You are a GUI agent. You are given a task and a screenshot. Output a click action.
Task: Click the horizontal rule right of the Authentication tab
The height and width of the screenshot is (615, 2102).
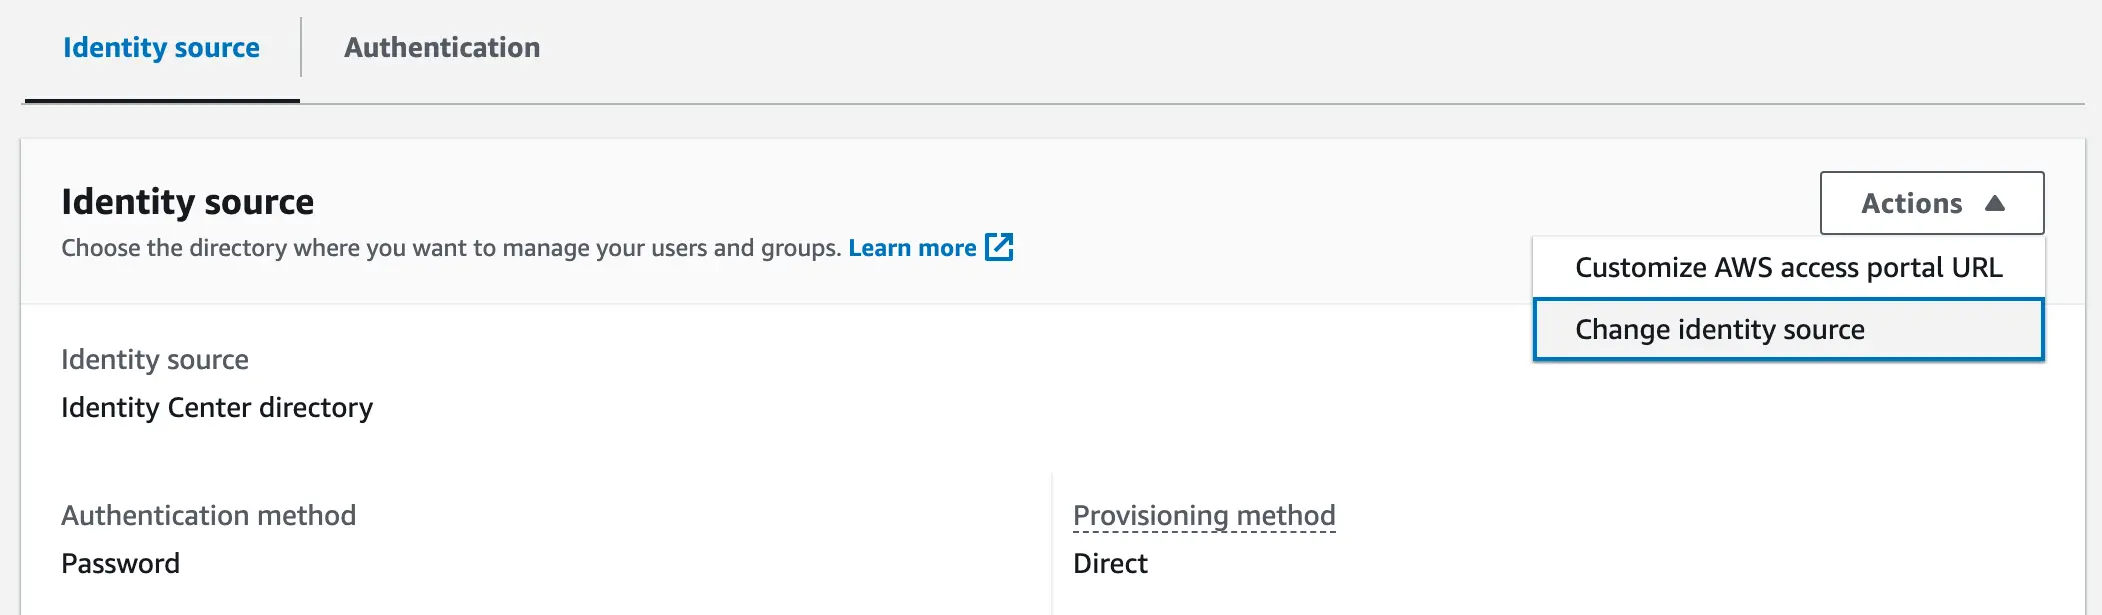(x=1300, y=103)
